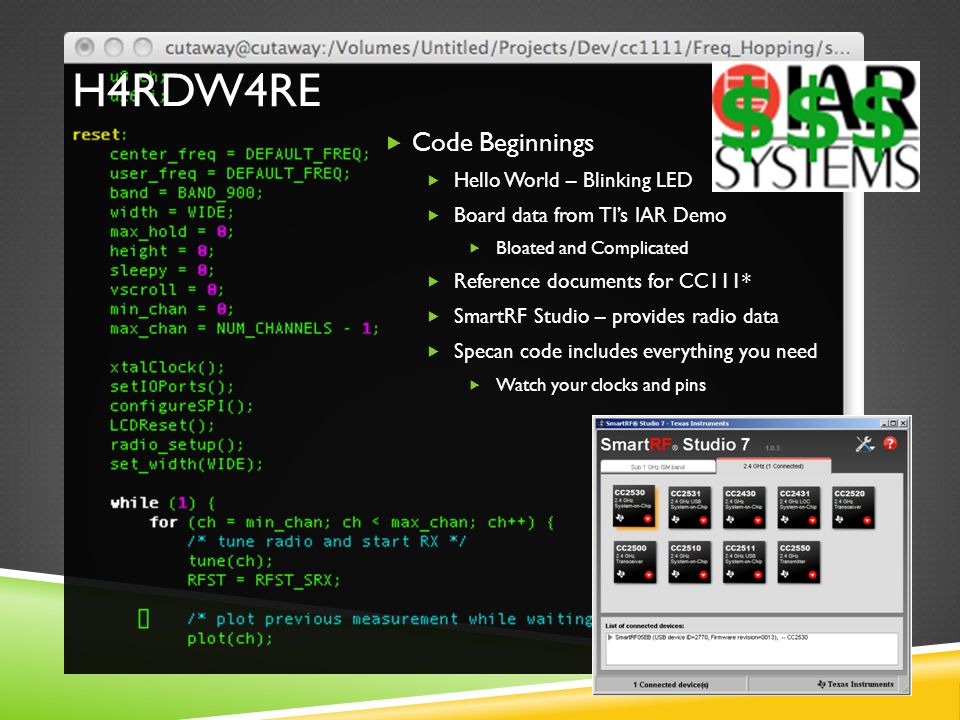Click the SmartRF Studio version number label
960x720 pixels.
[x=772, y=448]
